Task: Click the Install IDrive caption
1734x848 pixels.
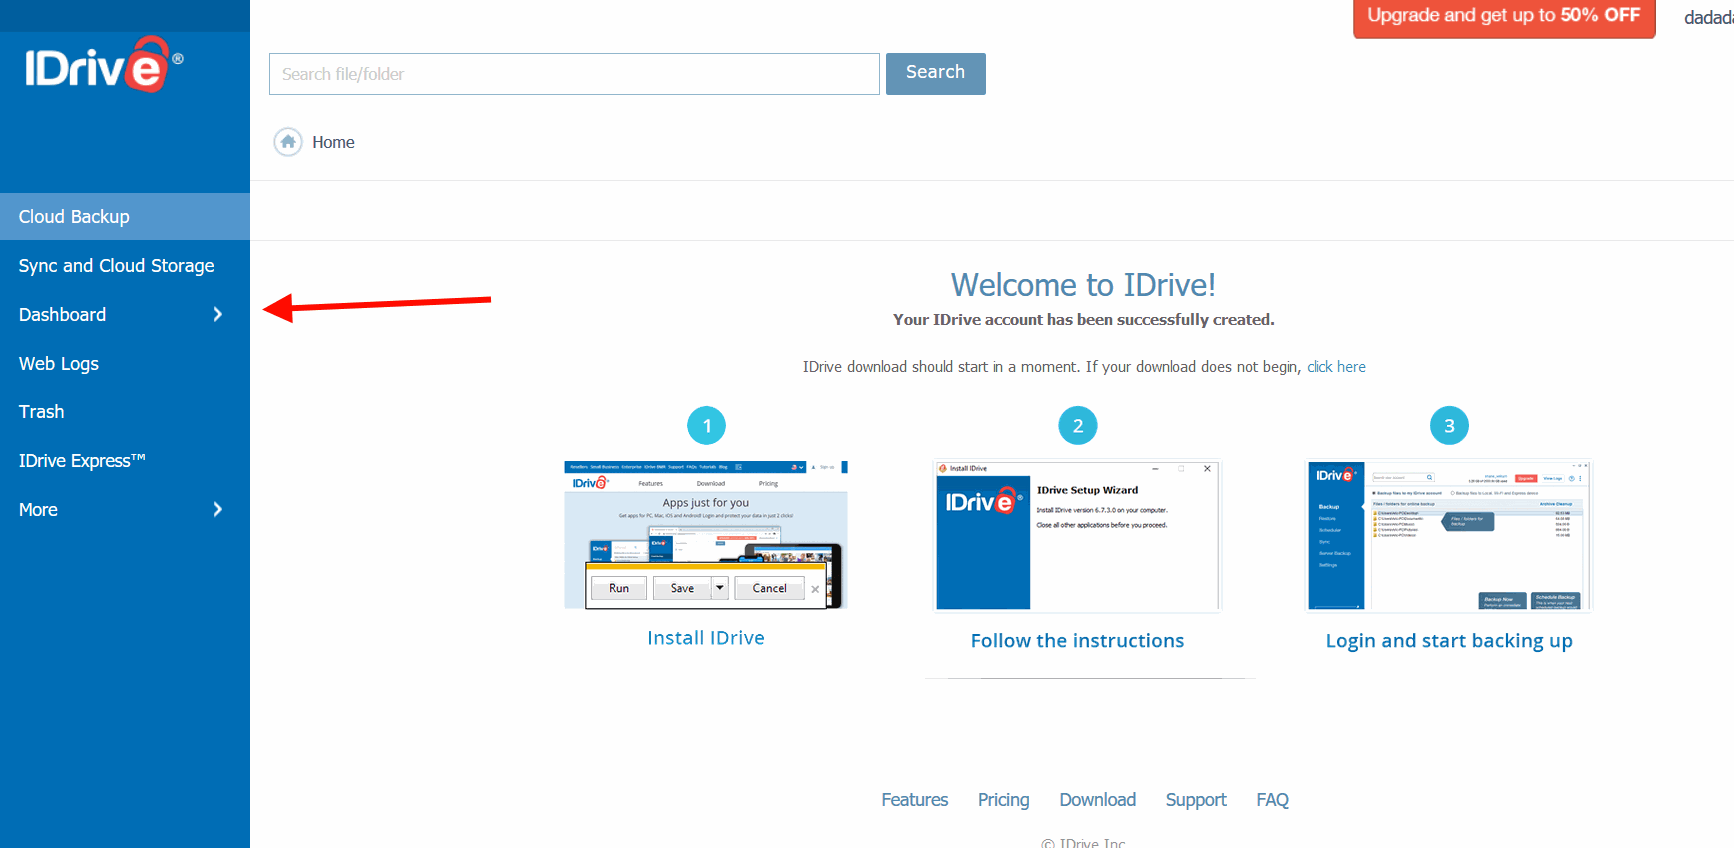Action: (x=706, y=638)
